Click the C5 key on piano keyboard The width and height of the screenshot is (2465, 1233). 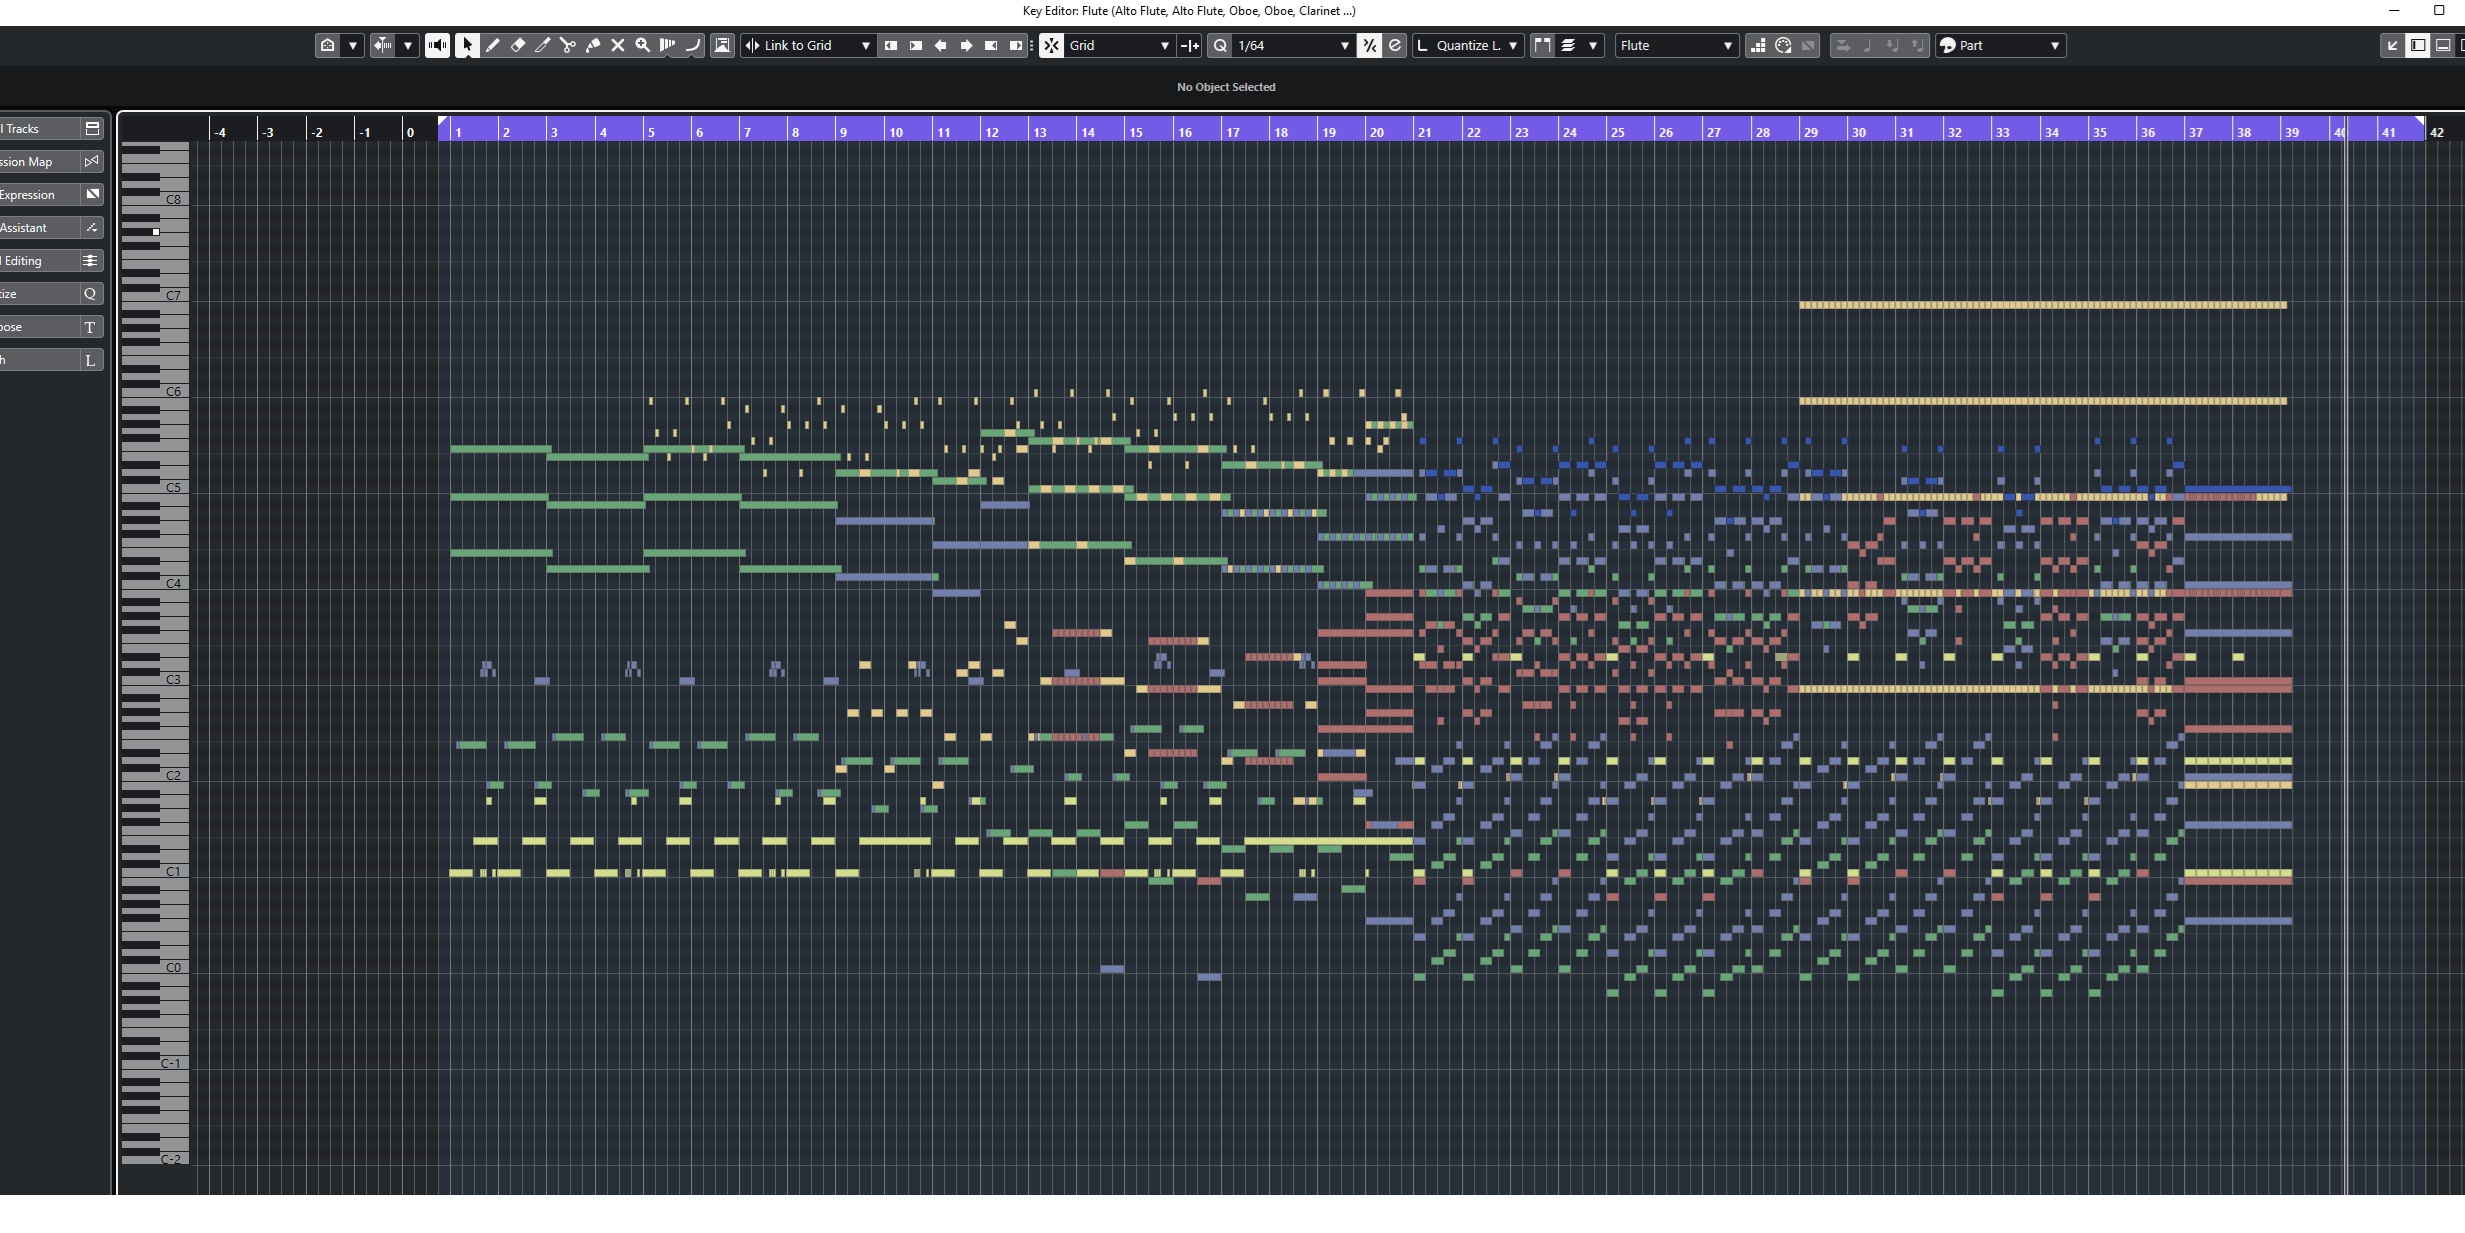click(x=172, y=488)
